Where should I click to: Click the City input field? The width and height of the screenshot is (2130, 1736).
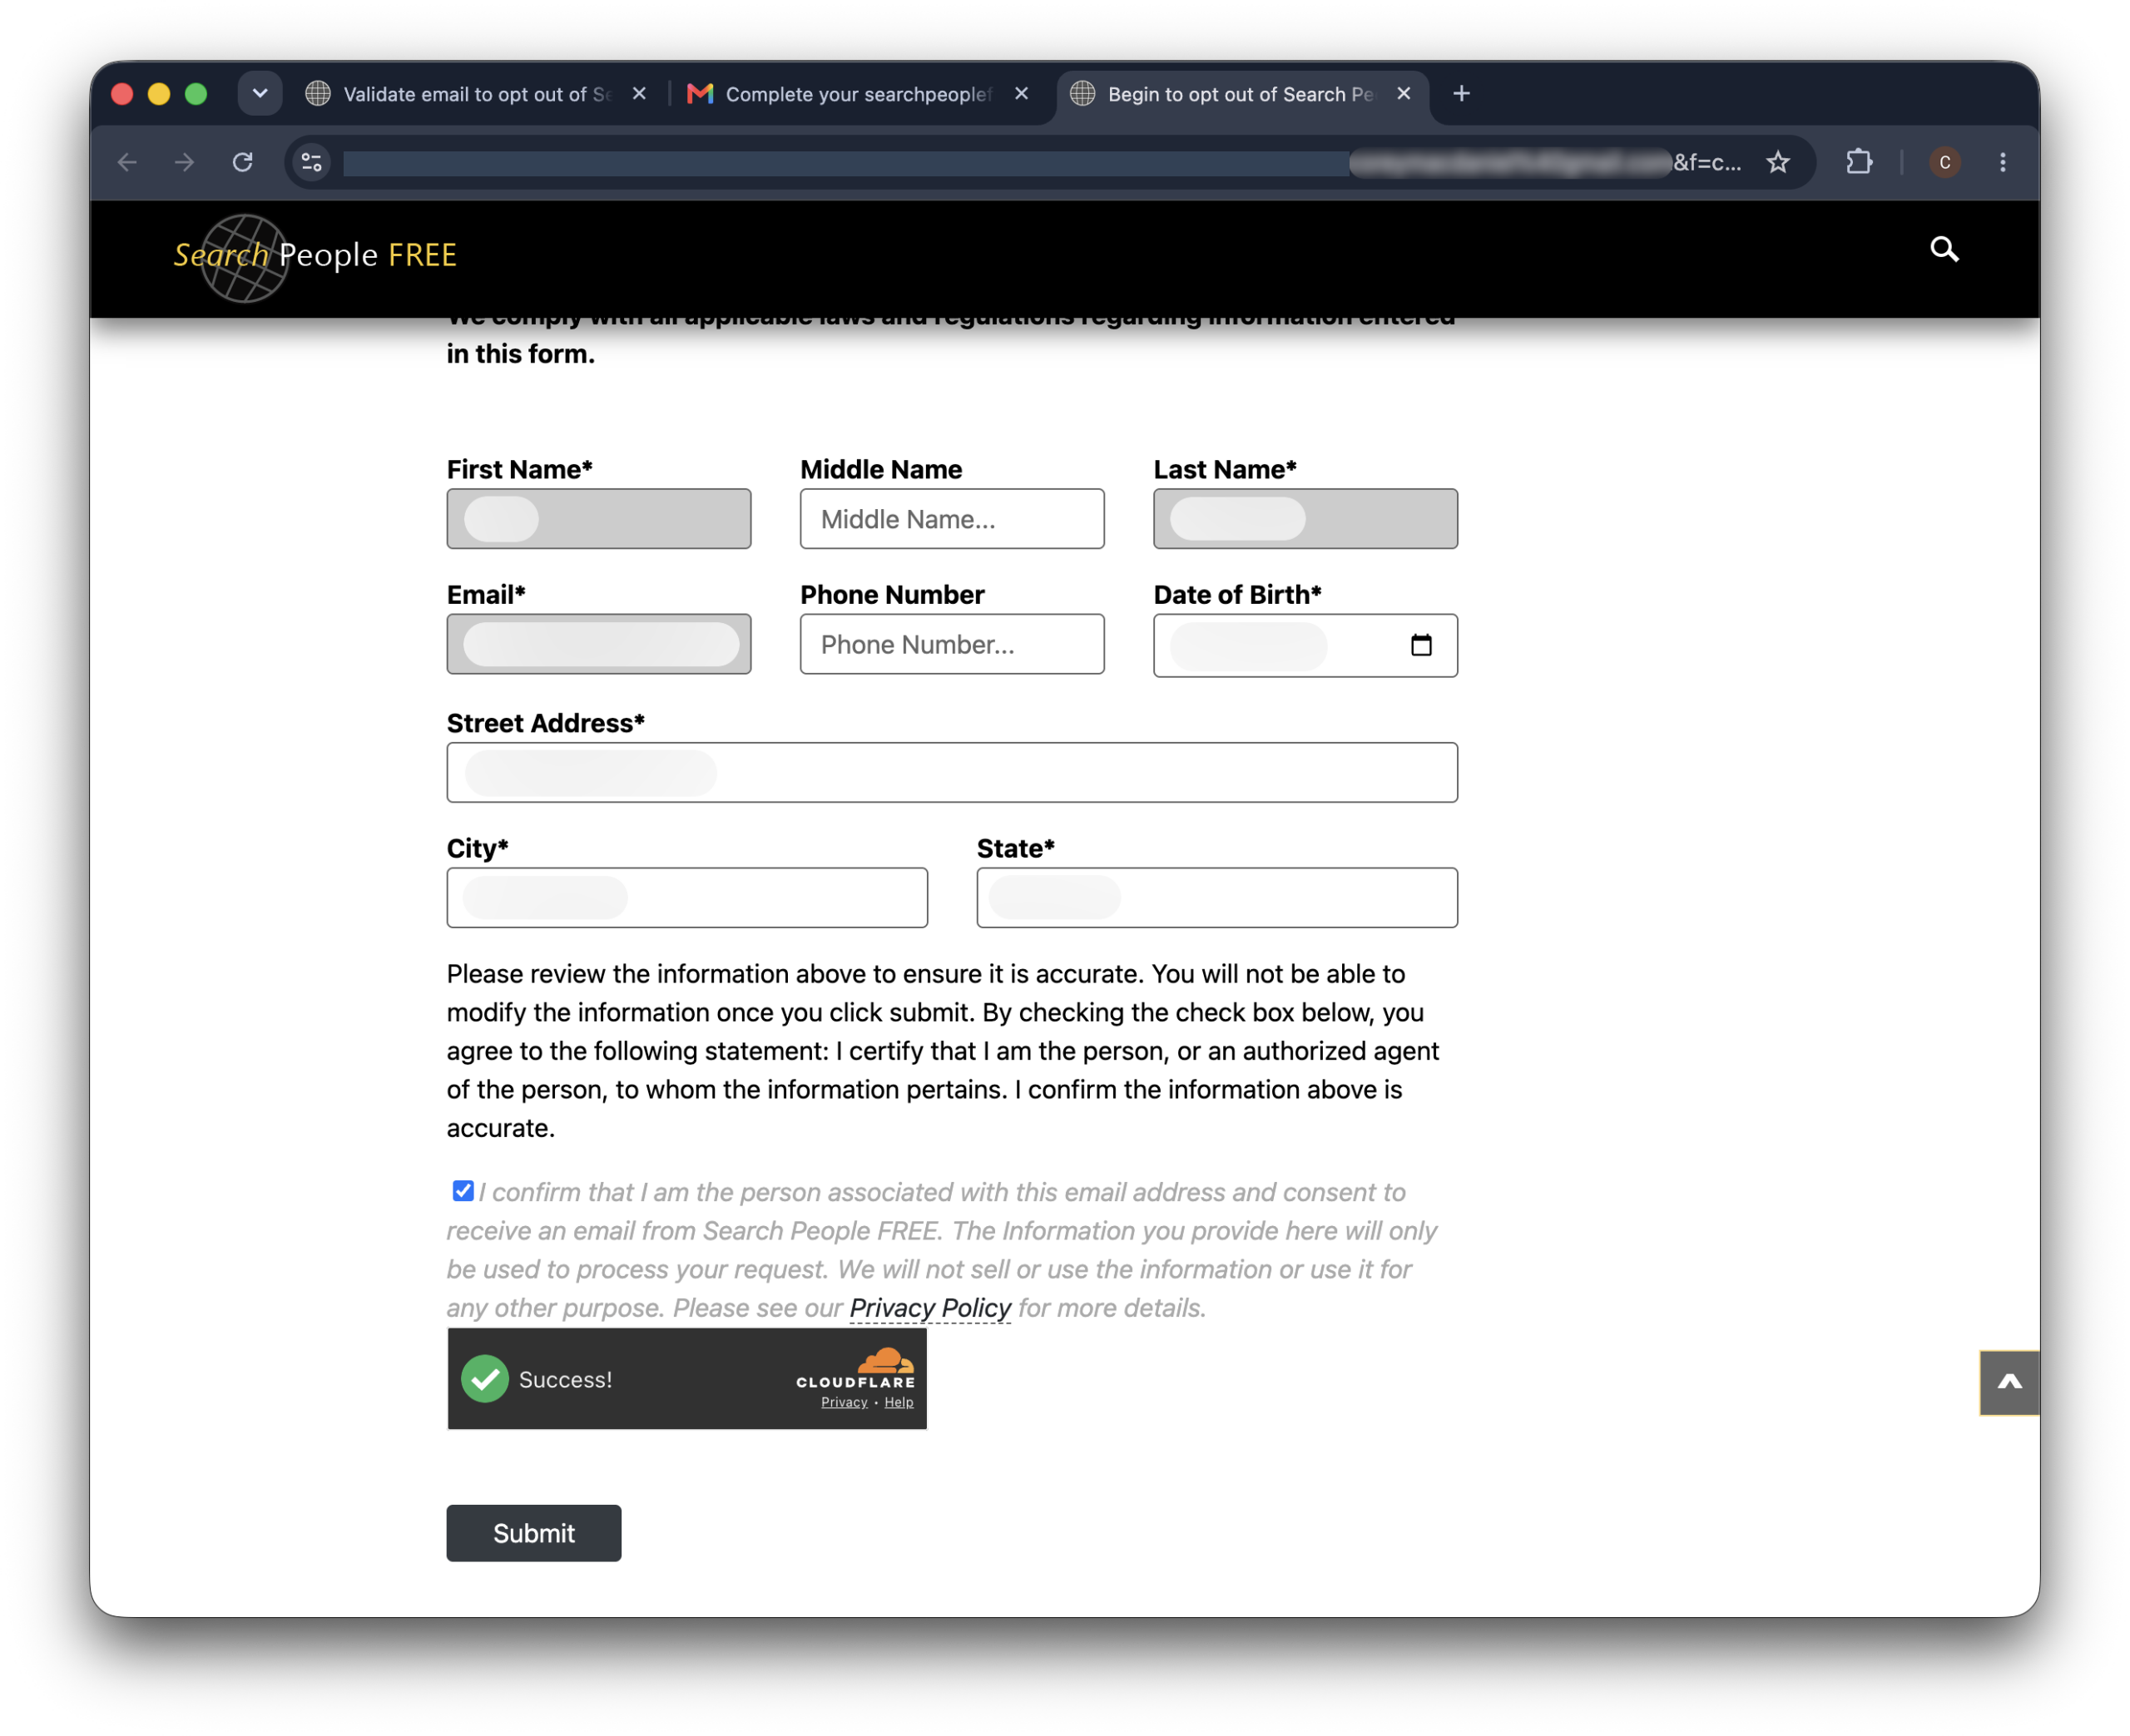point(687,897)
